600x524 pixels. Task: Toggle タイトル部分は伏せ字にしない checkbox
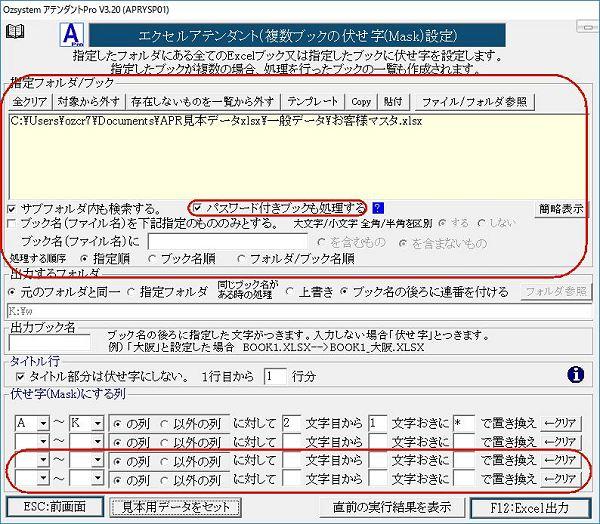[21, 377]
